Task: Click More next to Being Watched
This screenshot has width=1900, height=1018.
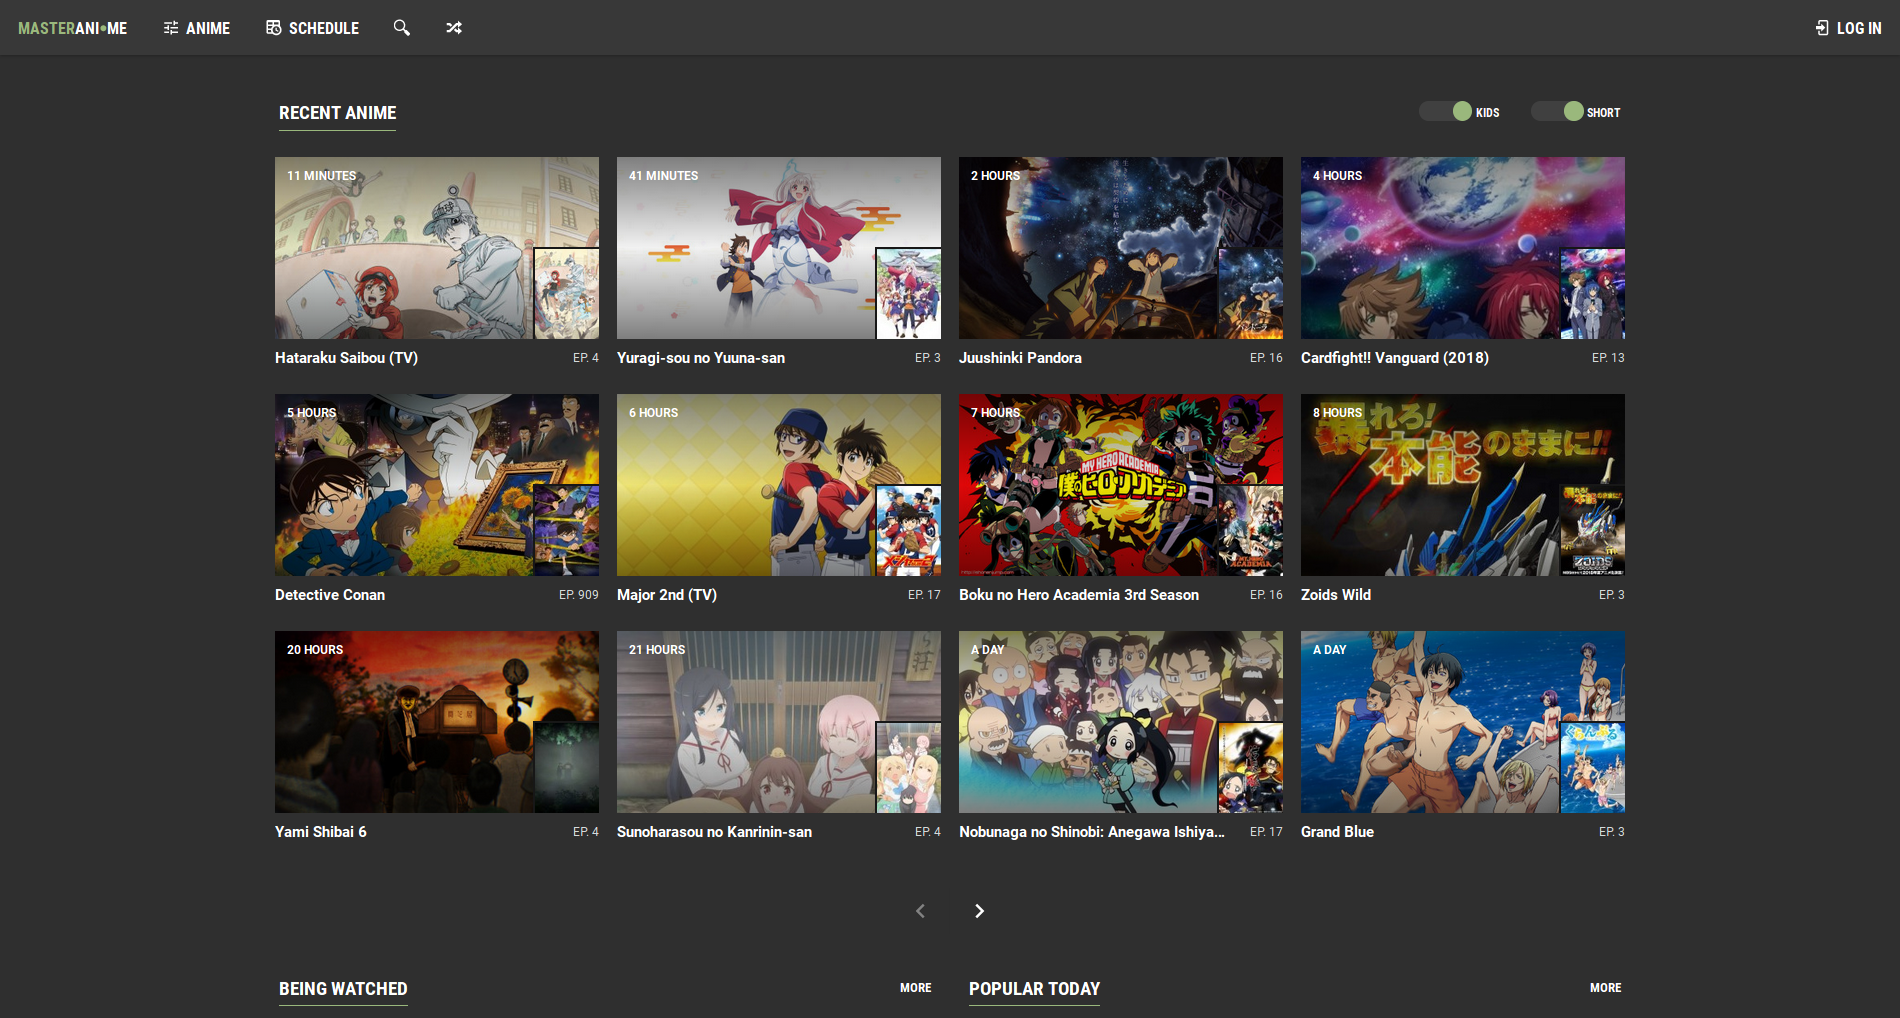Action: (916, 988)
